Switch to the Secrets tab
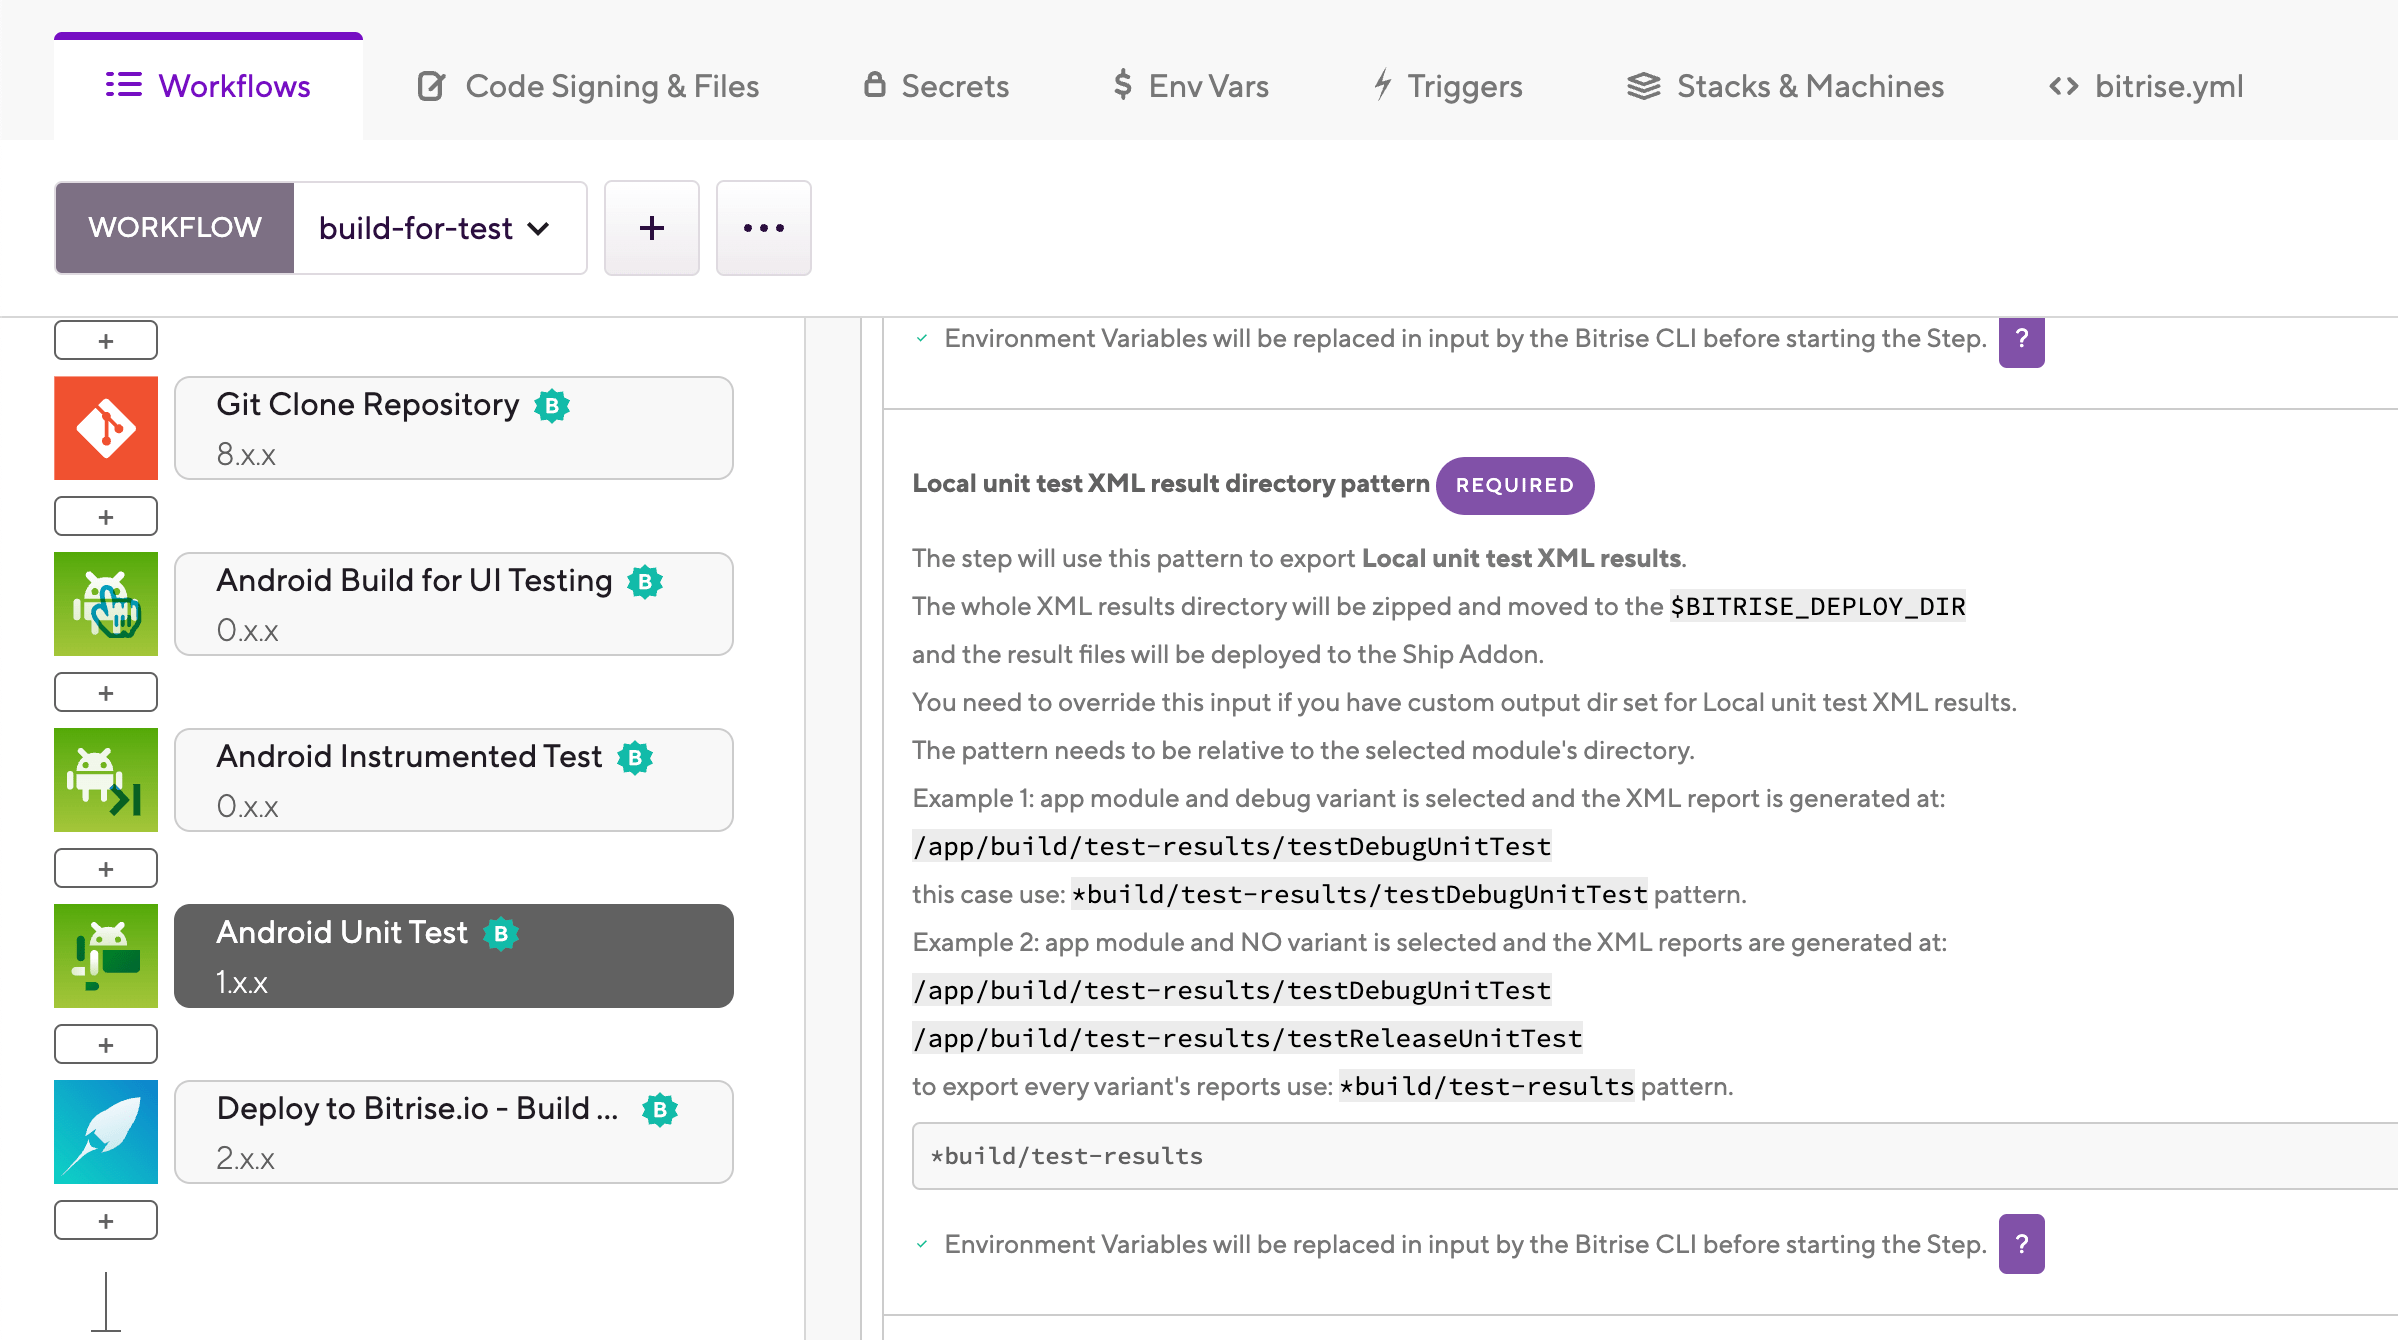Screen dimensions: 2398x1340 936,86
